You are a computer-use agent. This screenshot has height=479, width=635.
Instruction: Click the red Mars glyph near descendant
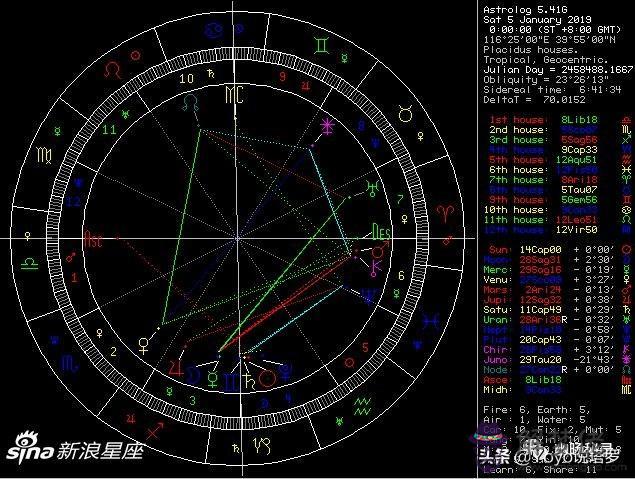pos(379,251)
